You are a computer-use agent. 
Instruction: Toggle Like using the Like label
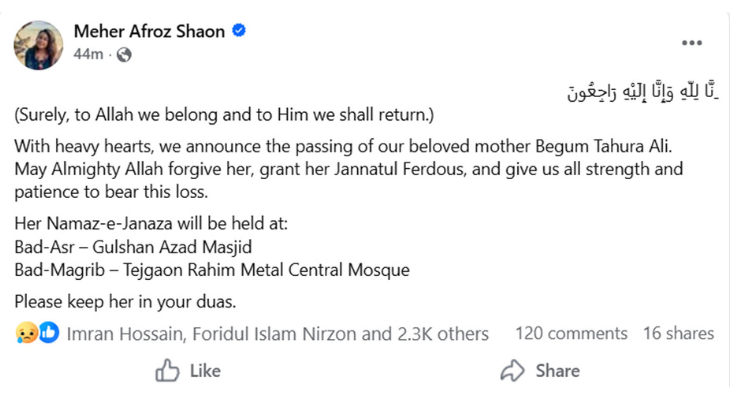tap(204, 371)
